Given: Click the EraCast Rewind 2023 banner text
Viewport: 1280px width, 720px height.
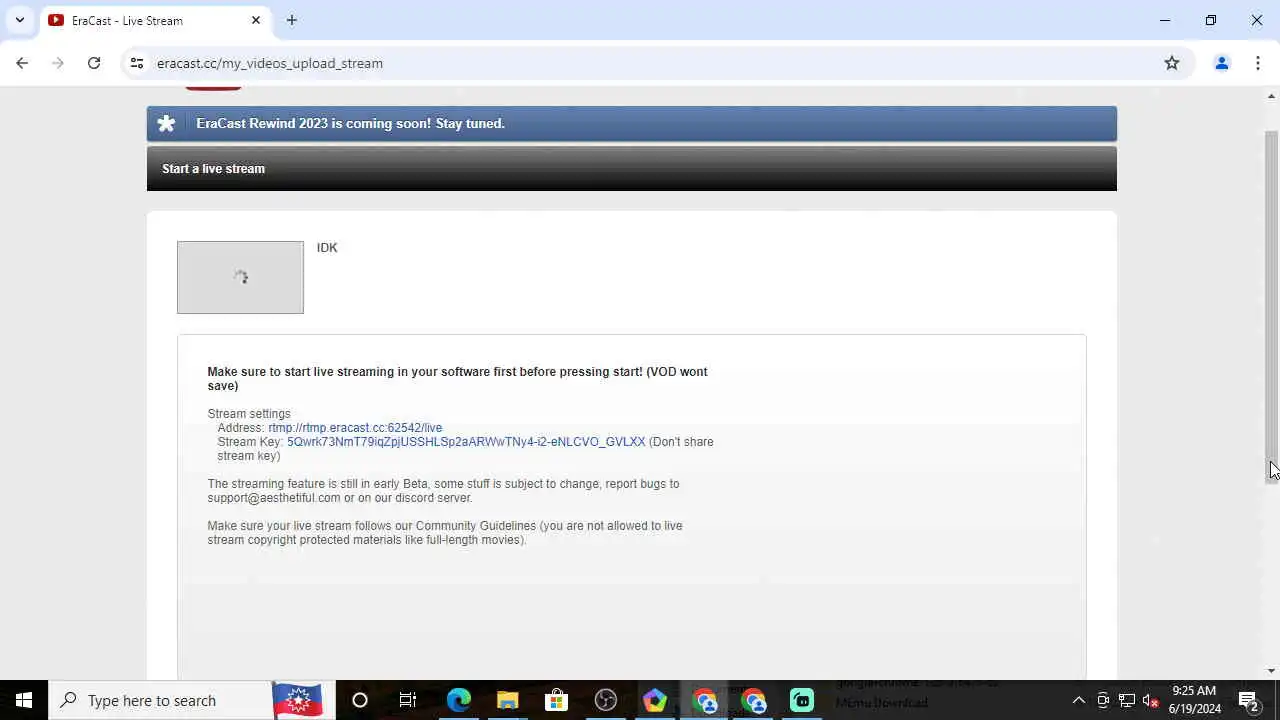Looking at the screenshot, I should click(x=351, y=124).
